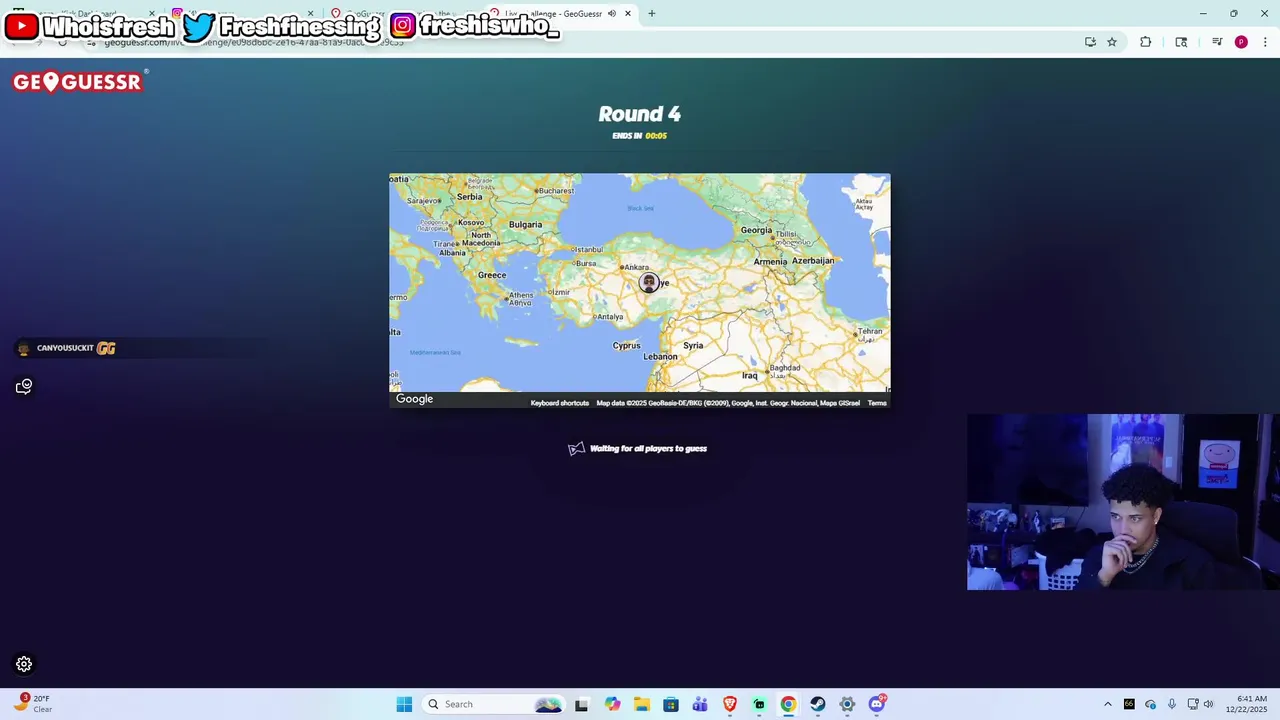
Task: Click Azerbaijan label on the map
Action: click(x=813, y=261)
